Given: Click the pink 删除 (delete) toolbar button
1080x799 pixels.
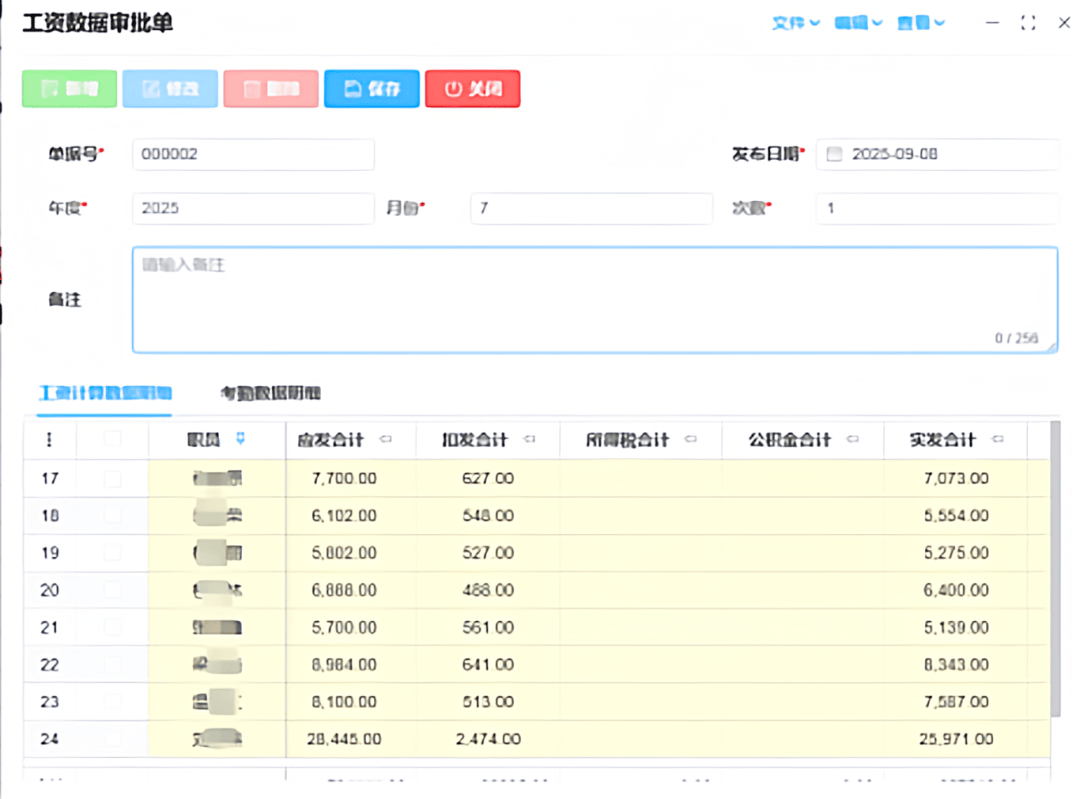Looking at the screenshot, I should (x=271, y=89).
